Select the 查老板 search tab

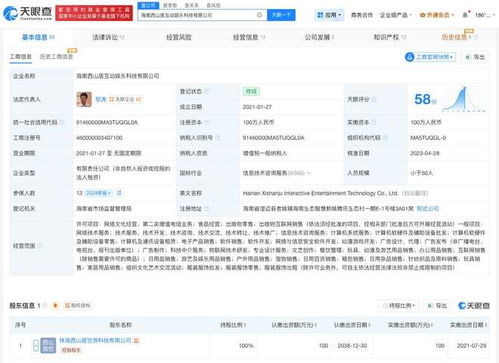(170, 5)
